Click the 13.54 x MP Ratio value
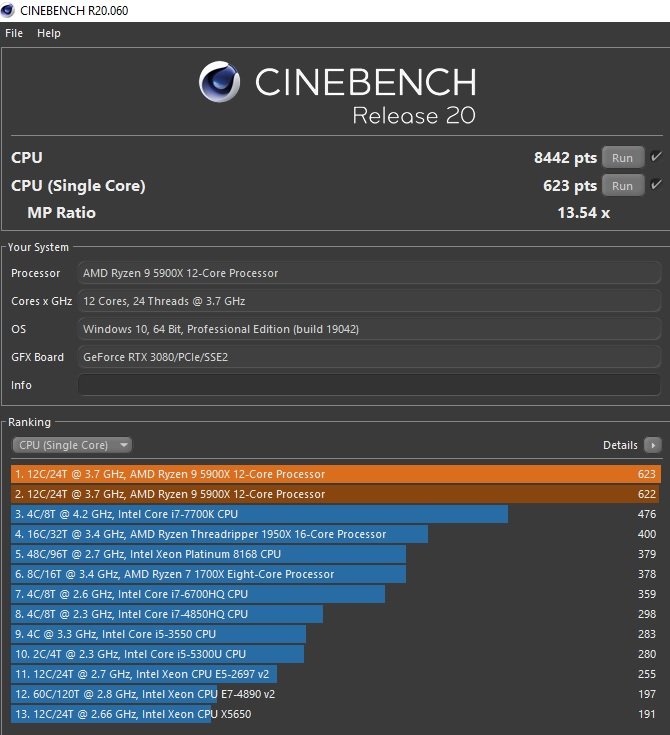Screen dimensions: 670x735 [584, 213]
